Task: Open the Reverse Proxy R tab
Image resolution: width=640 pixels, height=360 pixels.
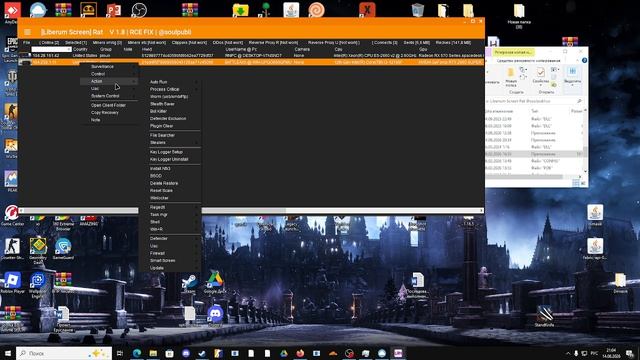Action: (x=273, y=42)
